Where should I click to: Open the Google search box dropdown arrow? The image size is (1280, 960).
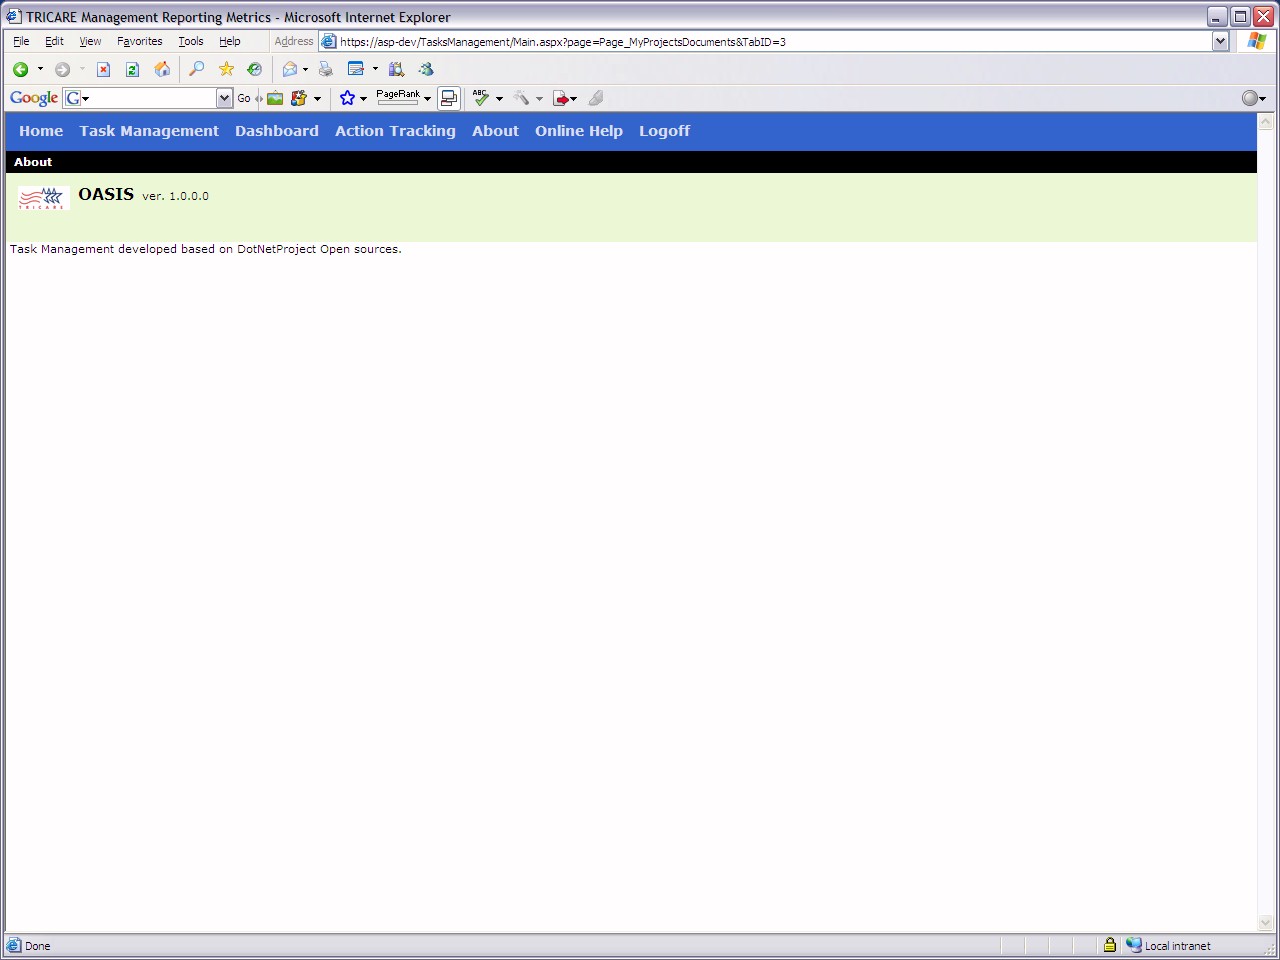point(224,98)
